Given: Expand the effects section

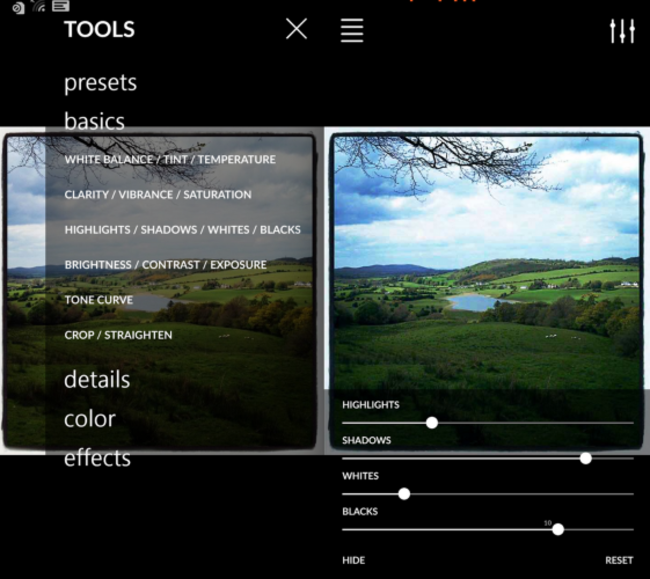Looking at the screenshot, I should (97, 458).
